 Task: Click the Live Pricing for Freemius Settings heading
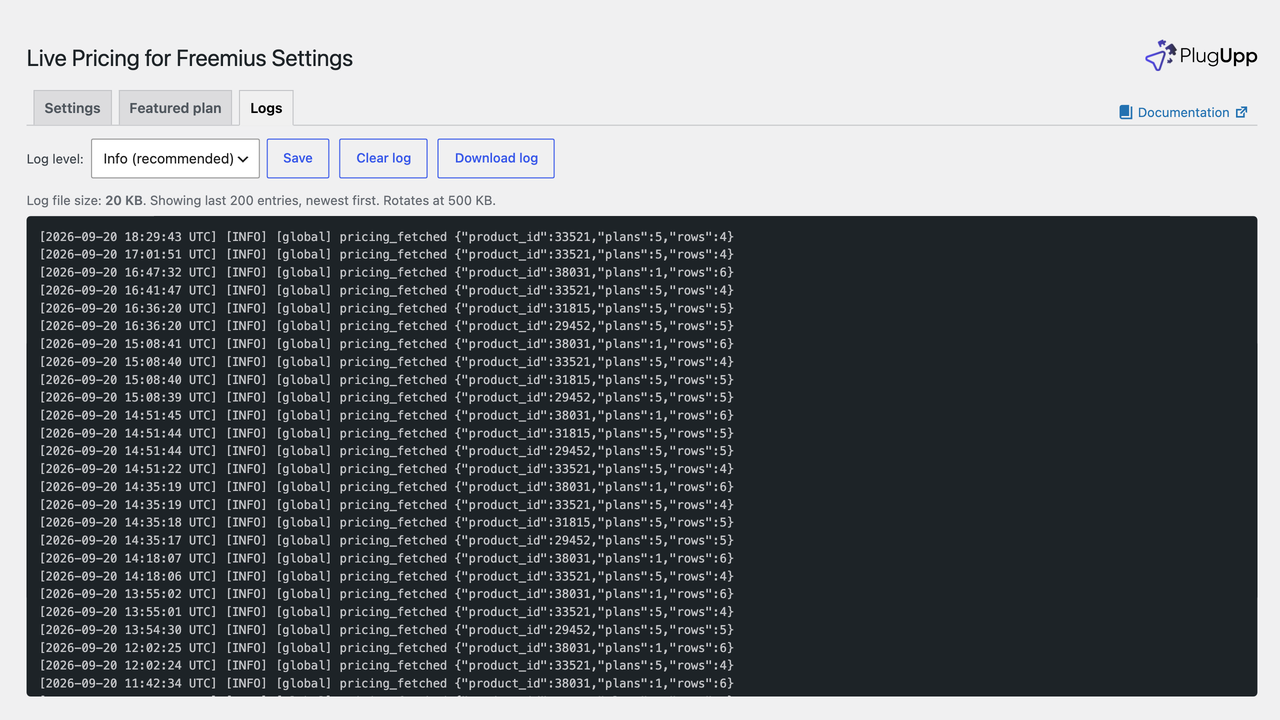click(x=190, y=58)
